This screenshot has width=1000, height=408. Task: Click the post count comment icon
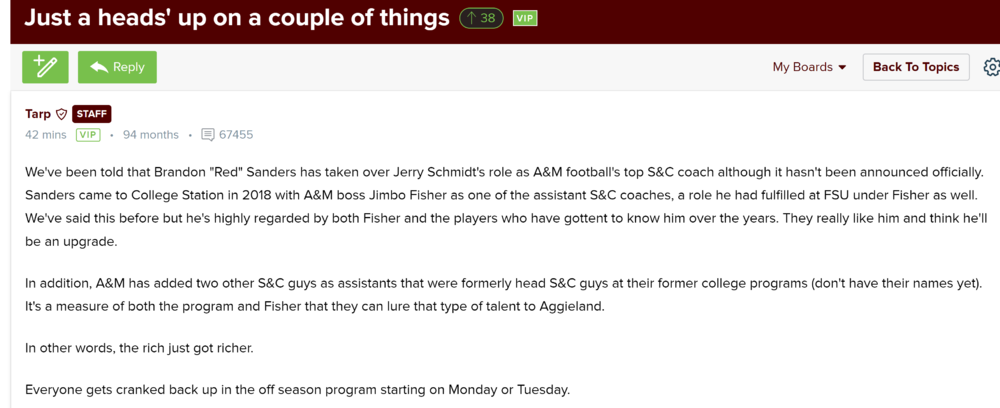click(207, 135)
